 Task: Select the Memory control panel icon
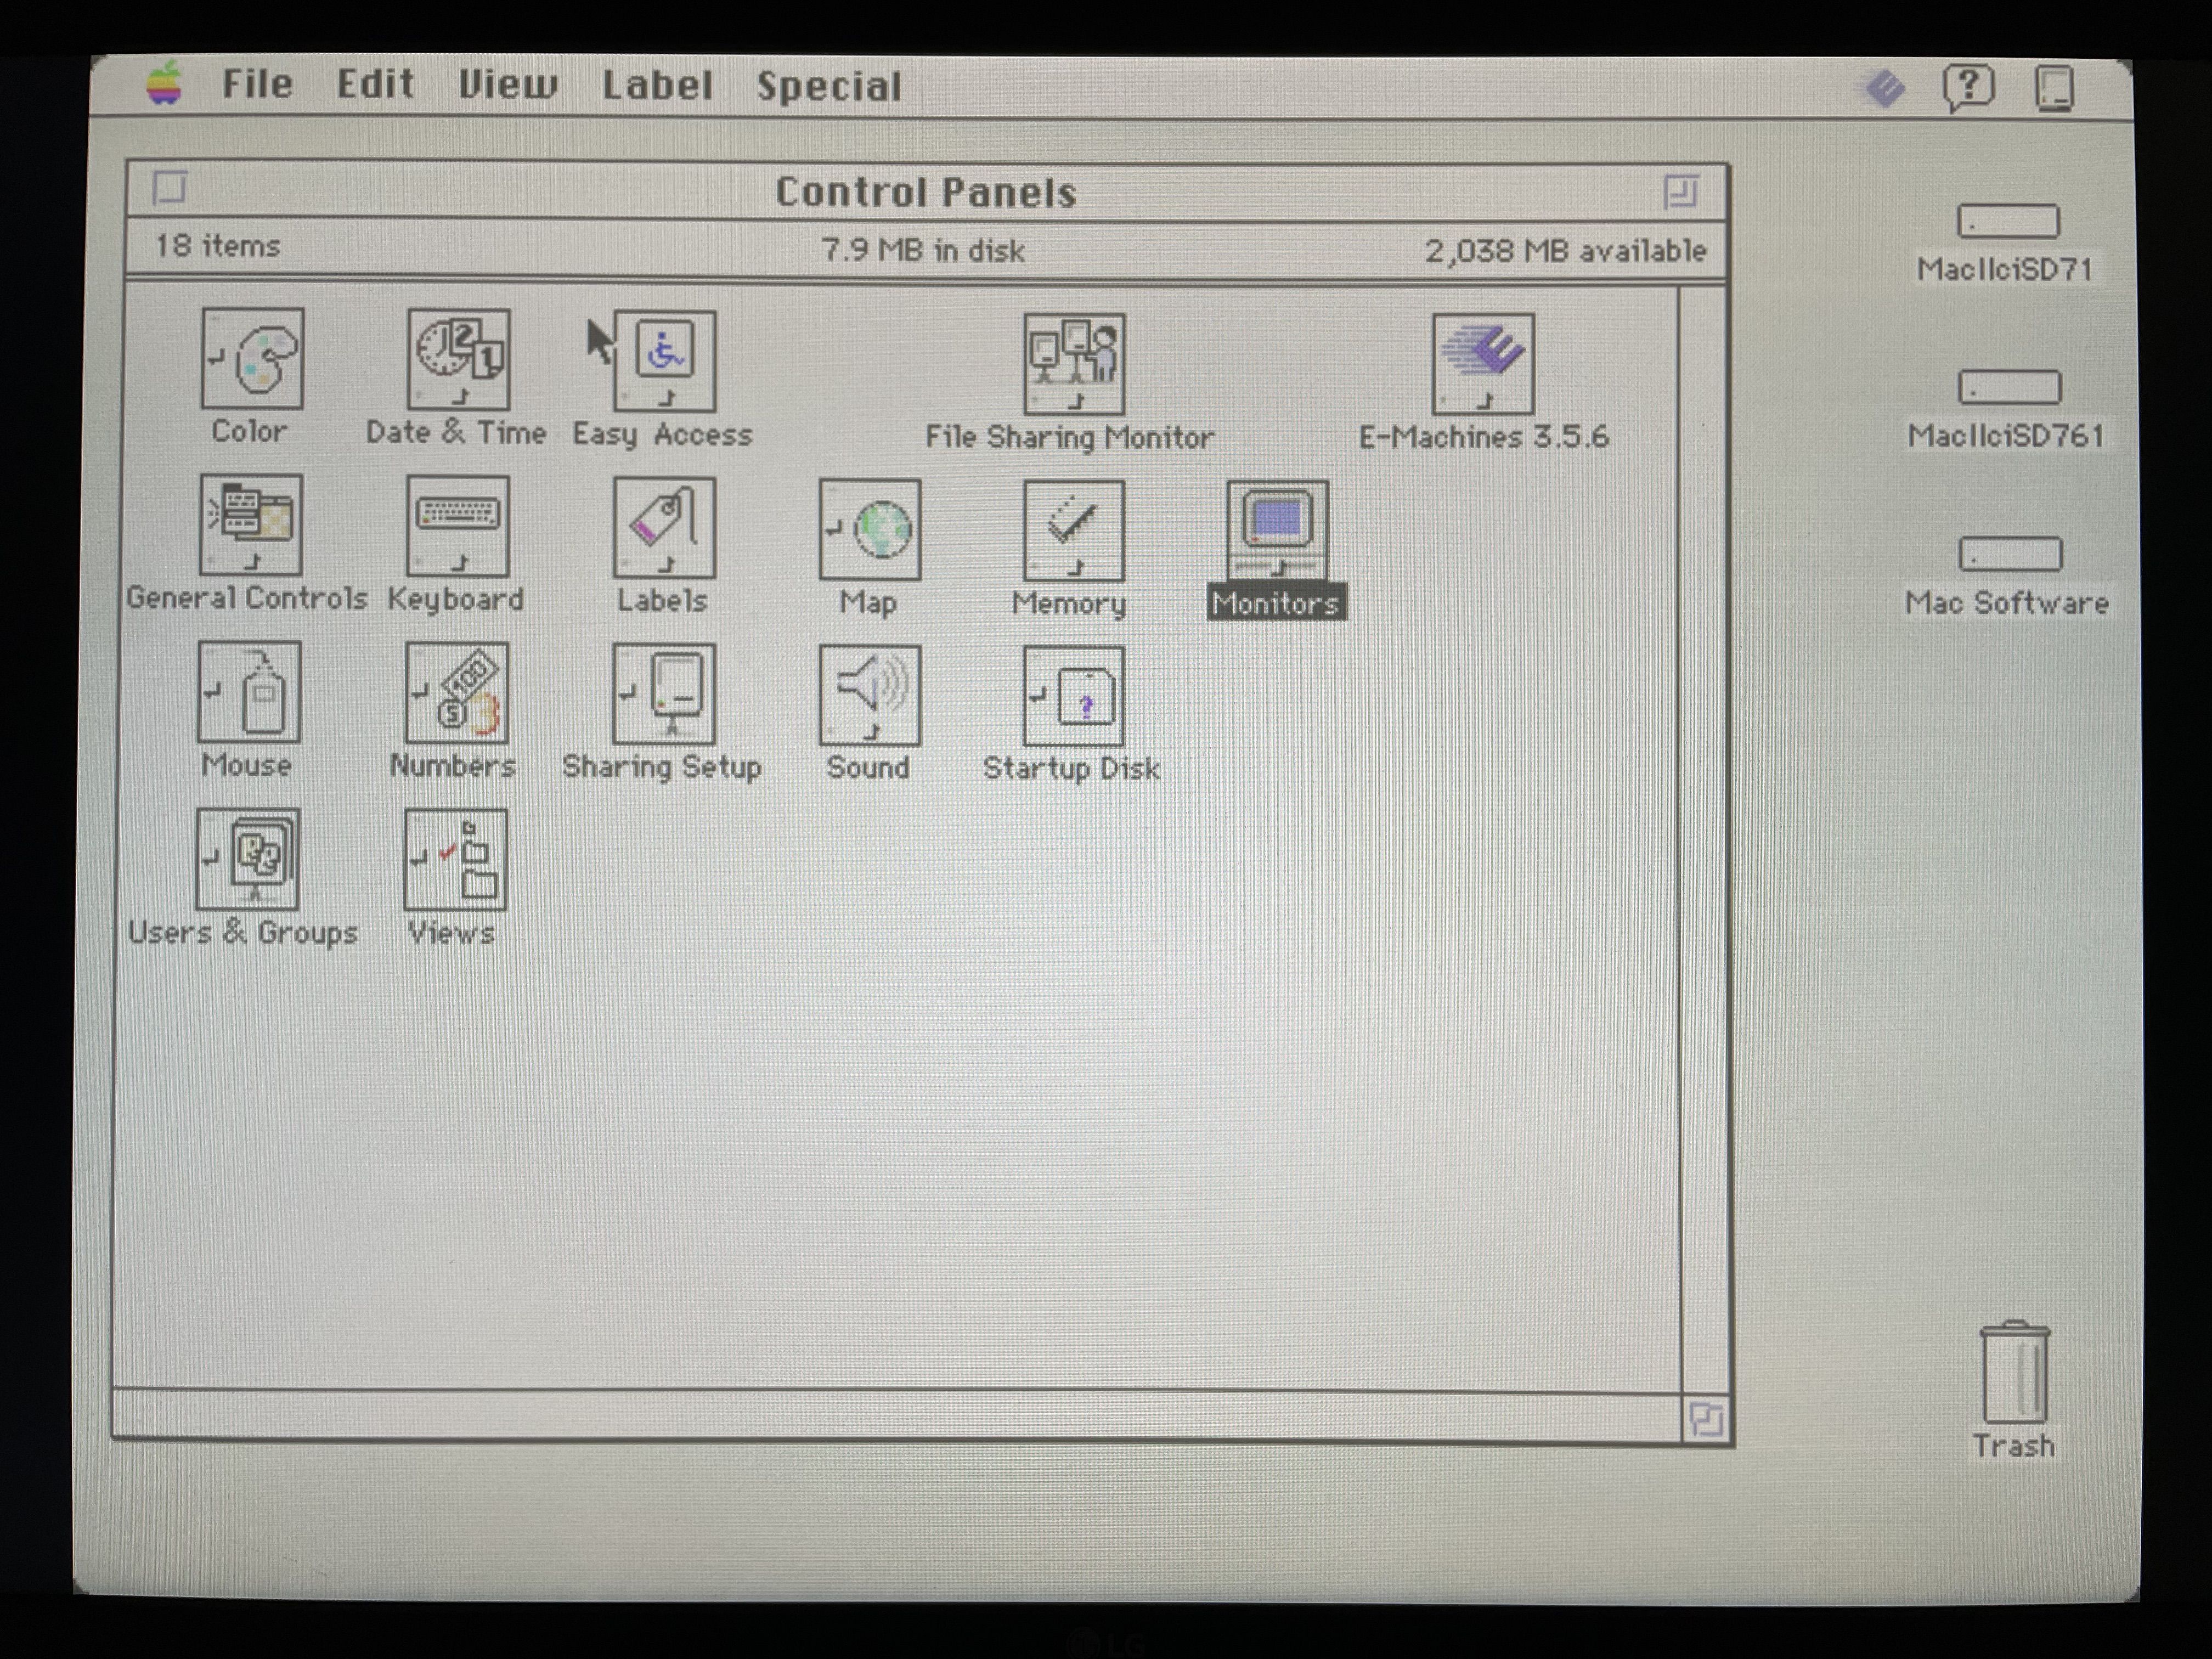(x=1073, y=531)
